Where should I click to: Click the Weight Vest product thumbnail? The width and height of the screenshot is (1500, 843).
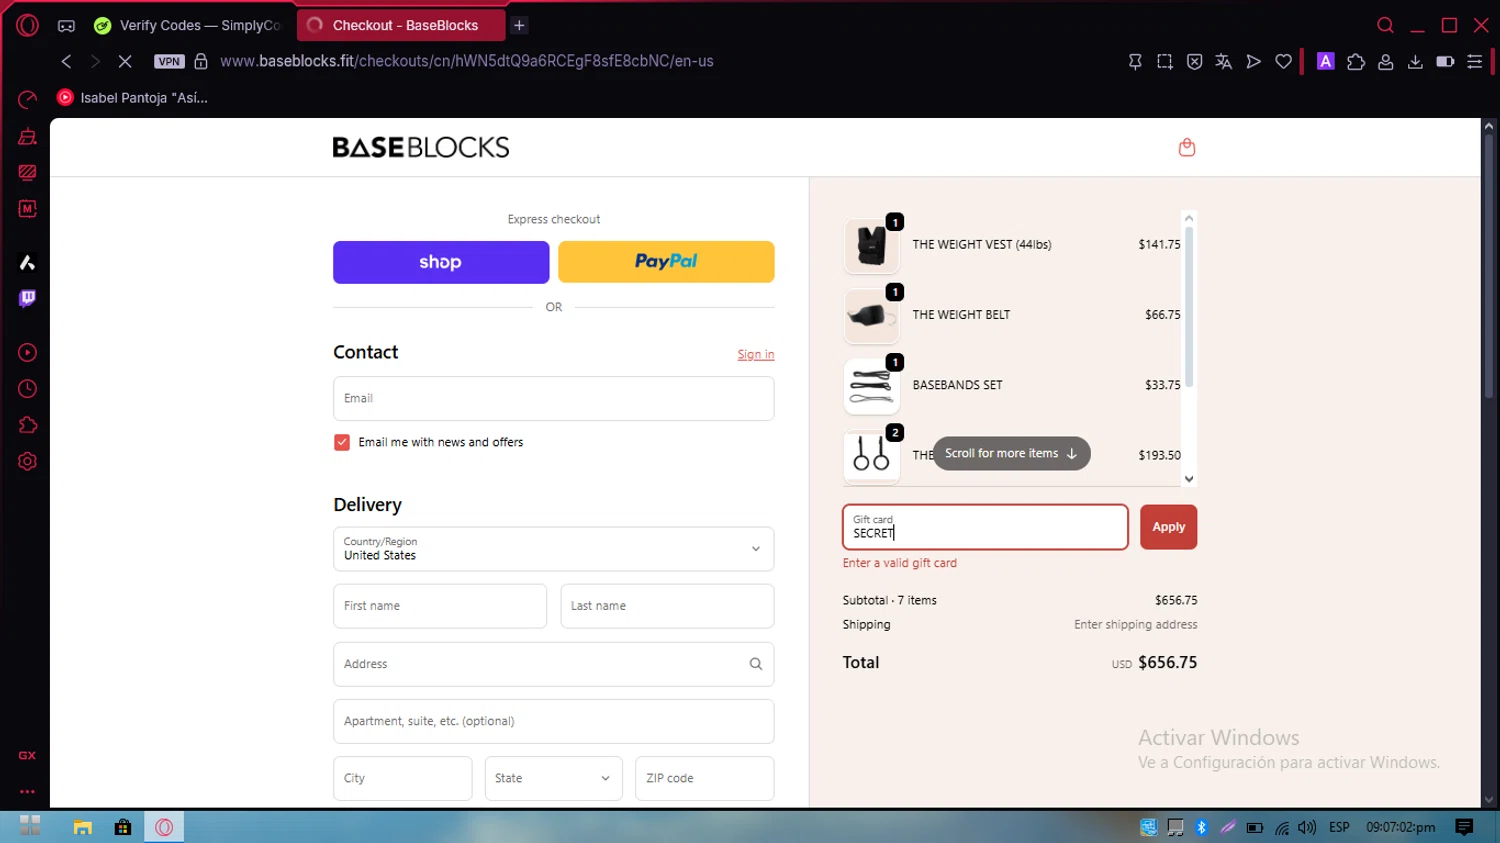pos(872,245)
